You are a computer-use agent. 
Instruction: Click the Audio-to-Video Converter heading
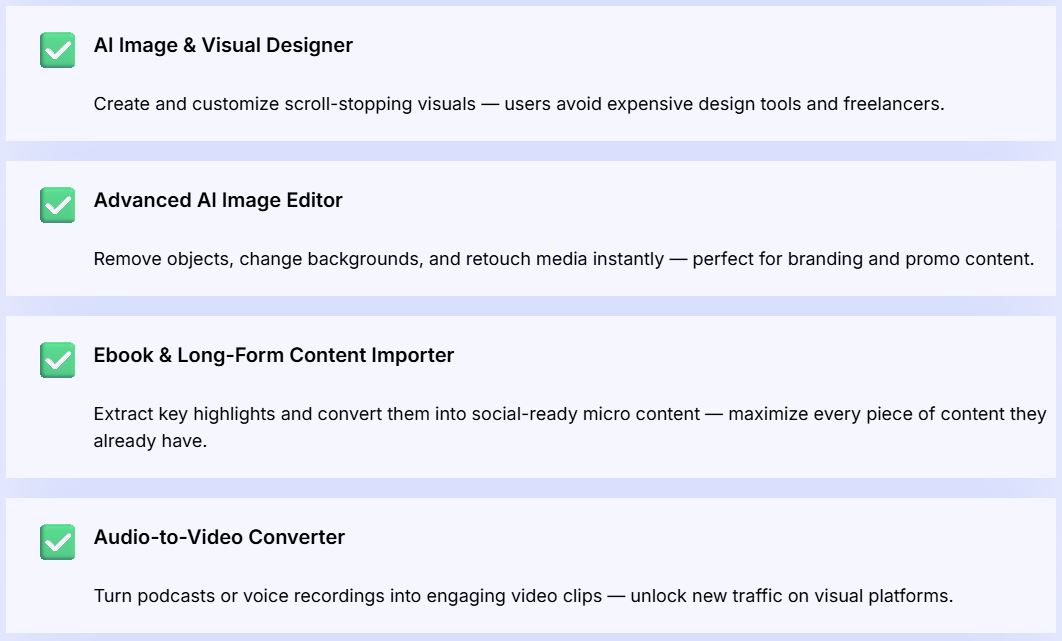[219, 537]
